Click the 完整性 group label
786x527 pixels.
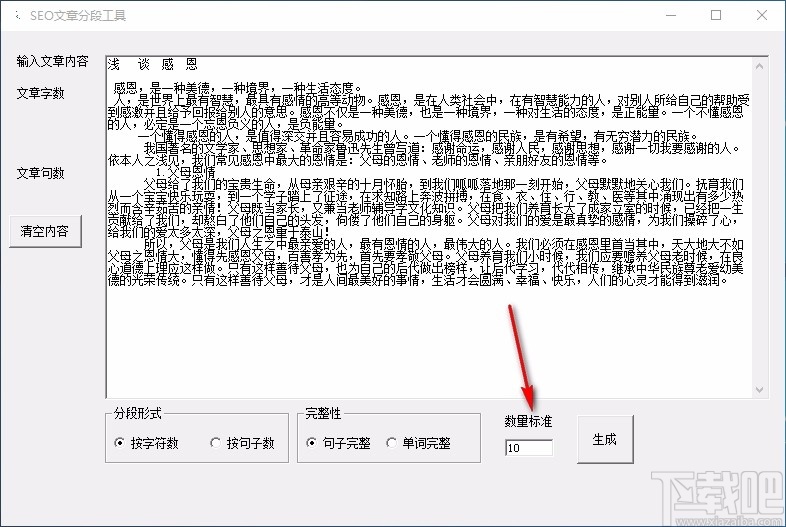[323, 413]
